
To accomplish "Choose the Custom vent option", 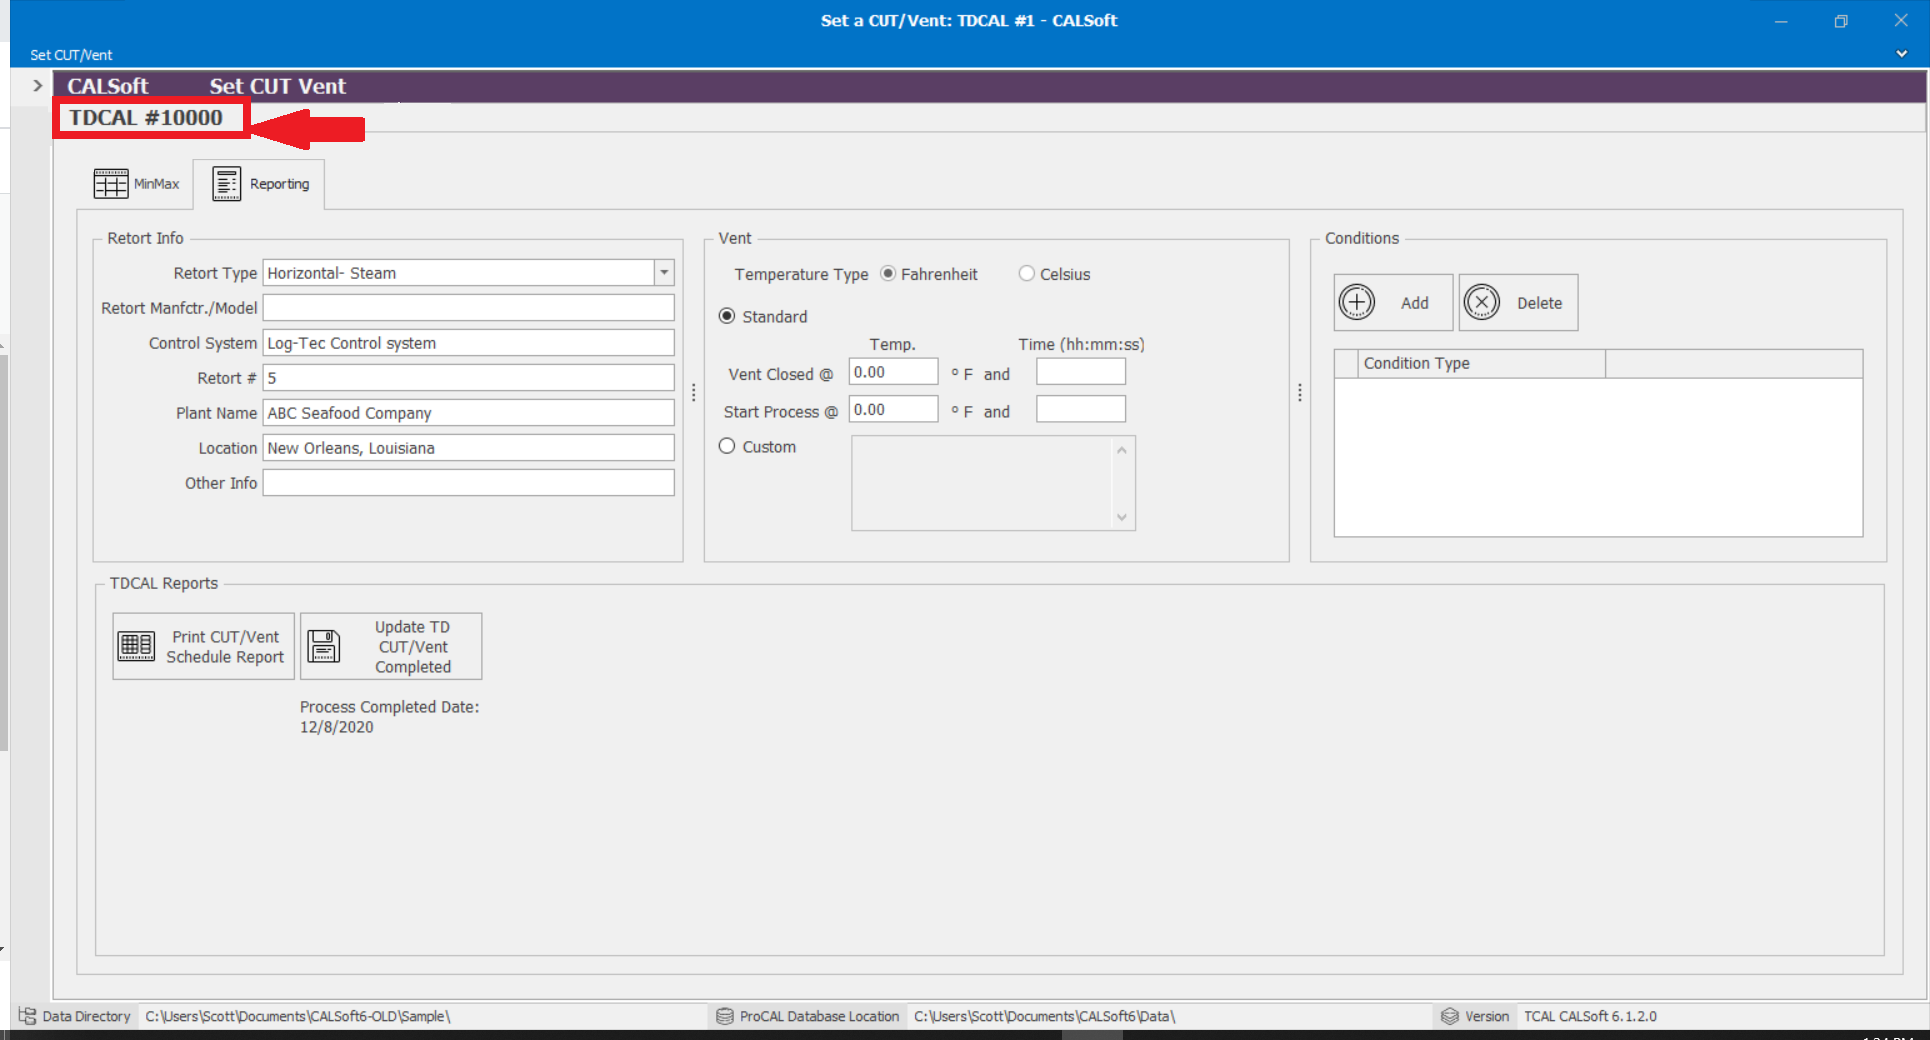I will 727,447.
